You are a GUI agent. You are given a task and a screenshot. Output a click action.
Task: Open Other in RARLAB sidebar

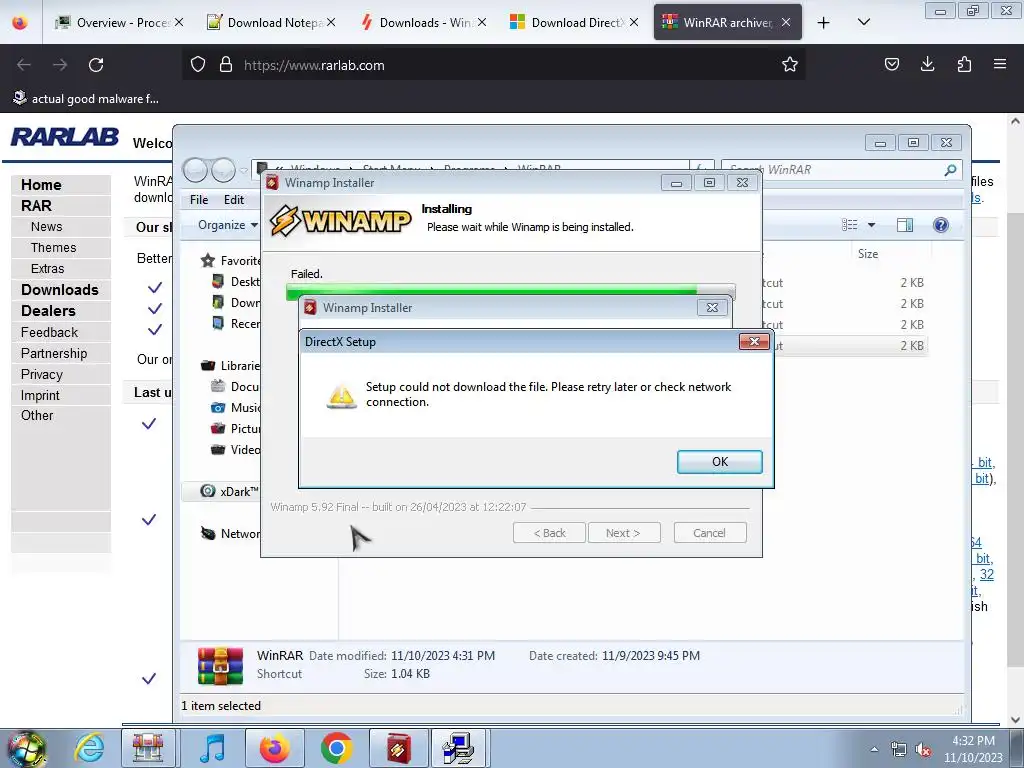(x=37, y=415)
